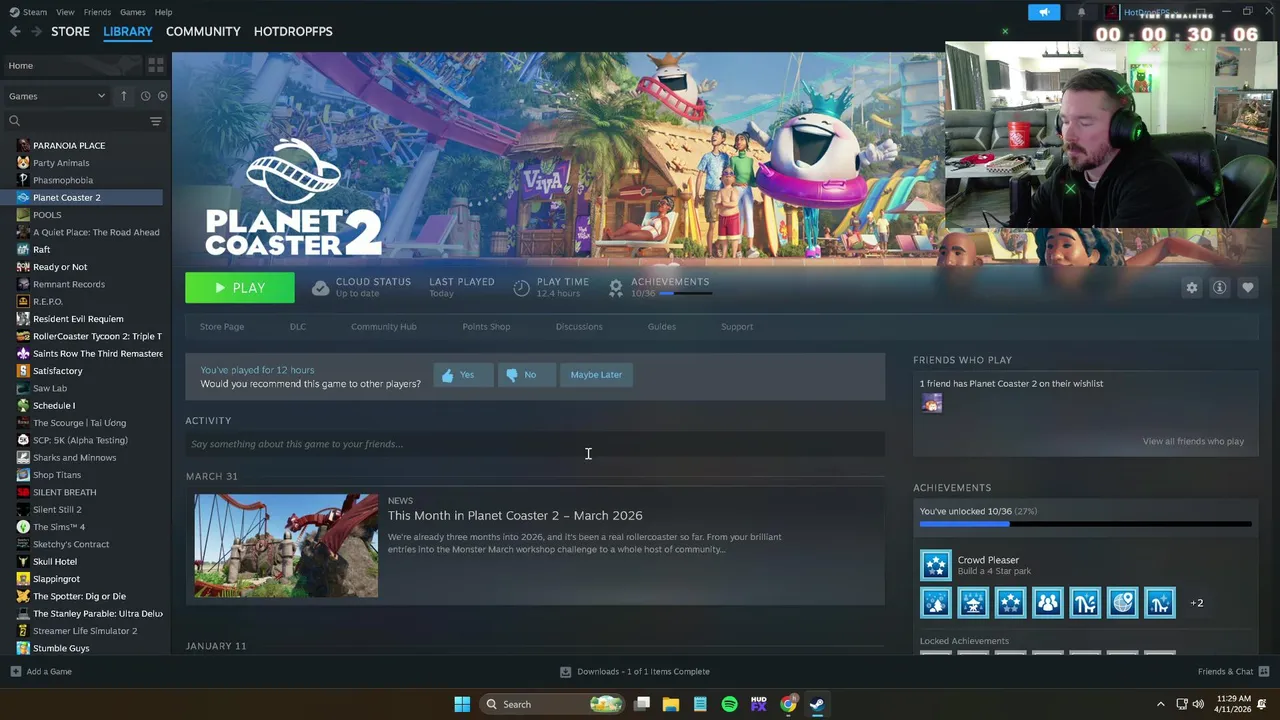The image size is (1280, 720).
Task: Select Party Animals in the game list
Action: coord(61,163)
